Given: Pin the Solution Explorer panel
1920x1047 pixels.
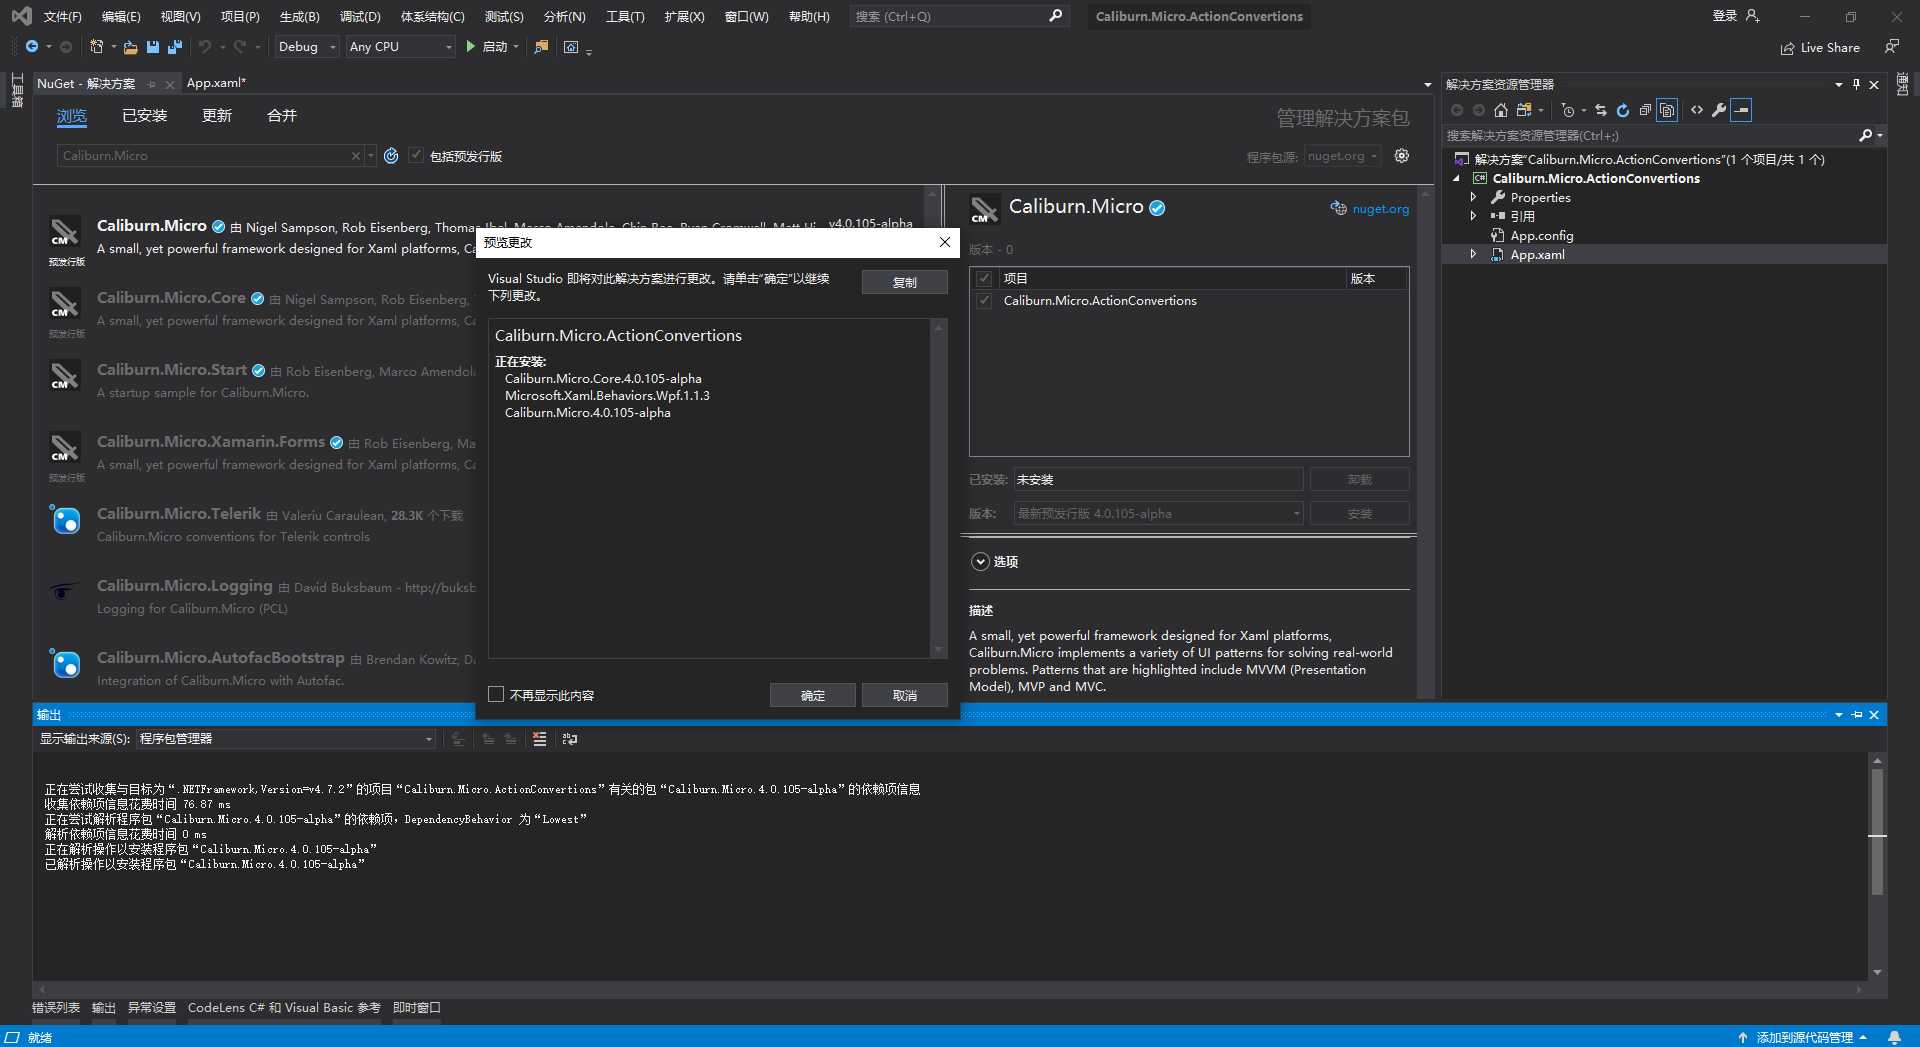Looking at the screenshot, I should 1856,84.
